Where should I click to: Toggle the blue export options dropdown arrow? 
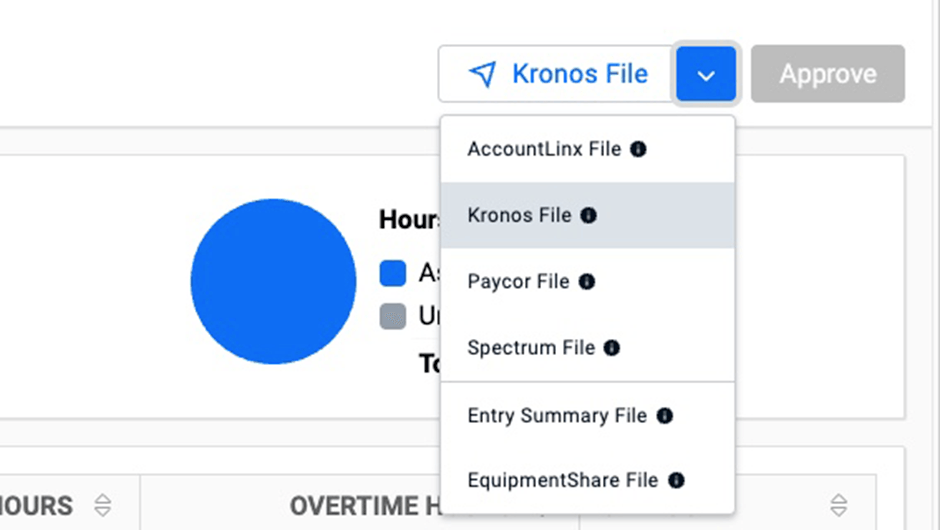click(x=706, y=74)
